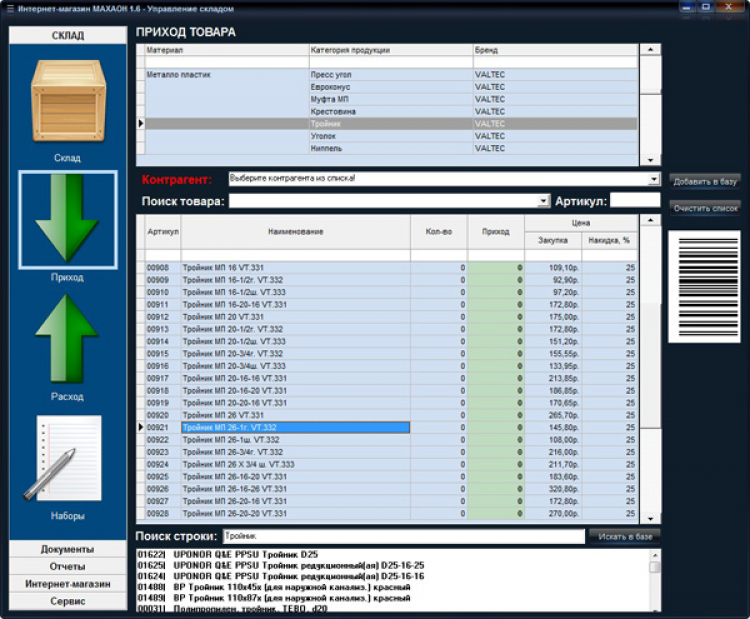750x619 pixels.
Task: Click the Накидка, % column header
Action: 609,240
